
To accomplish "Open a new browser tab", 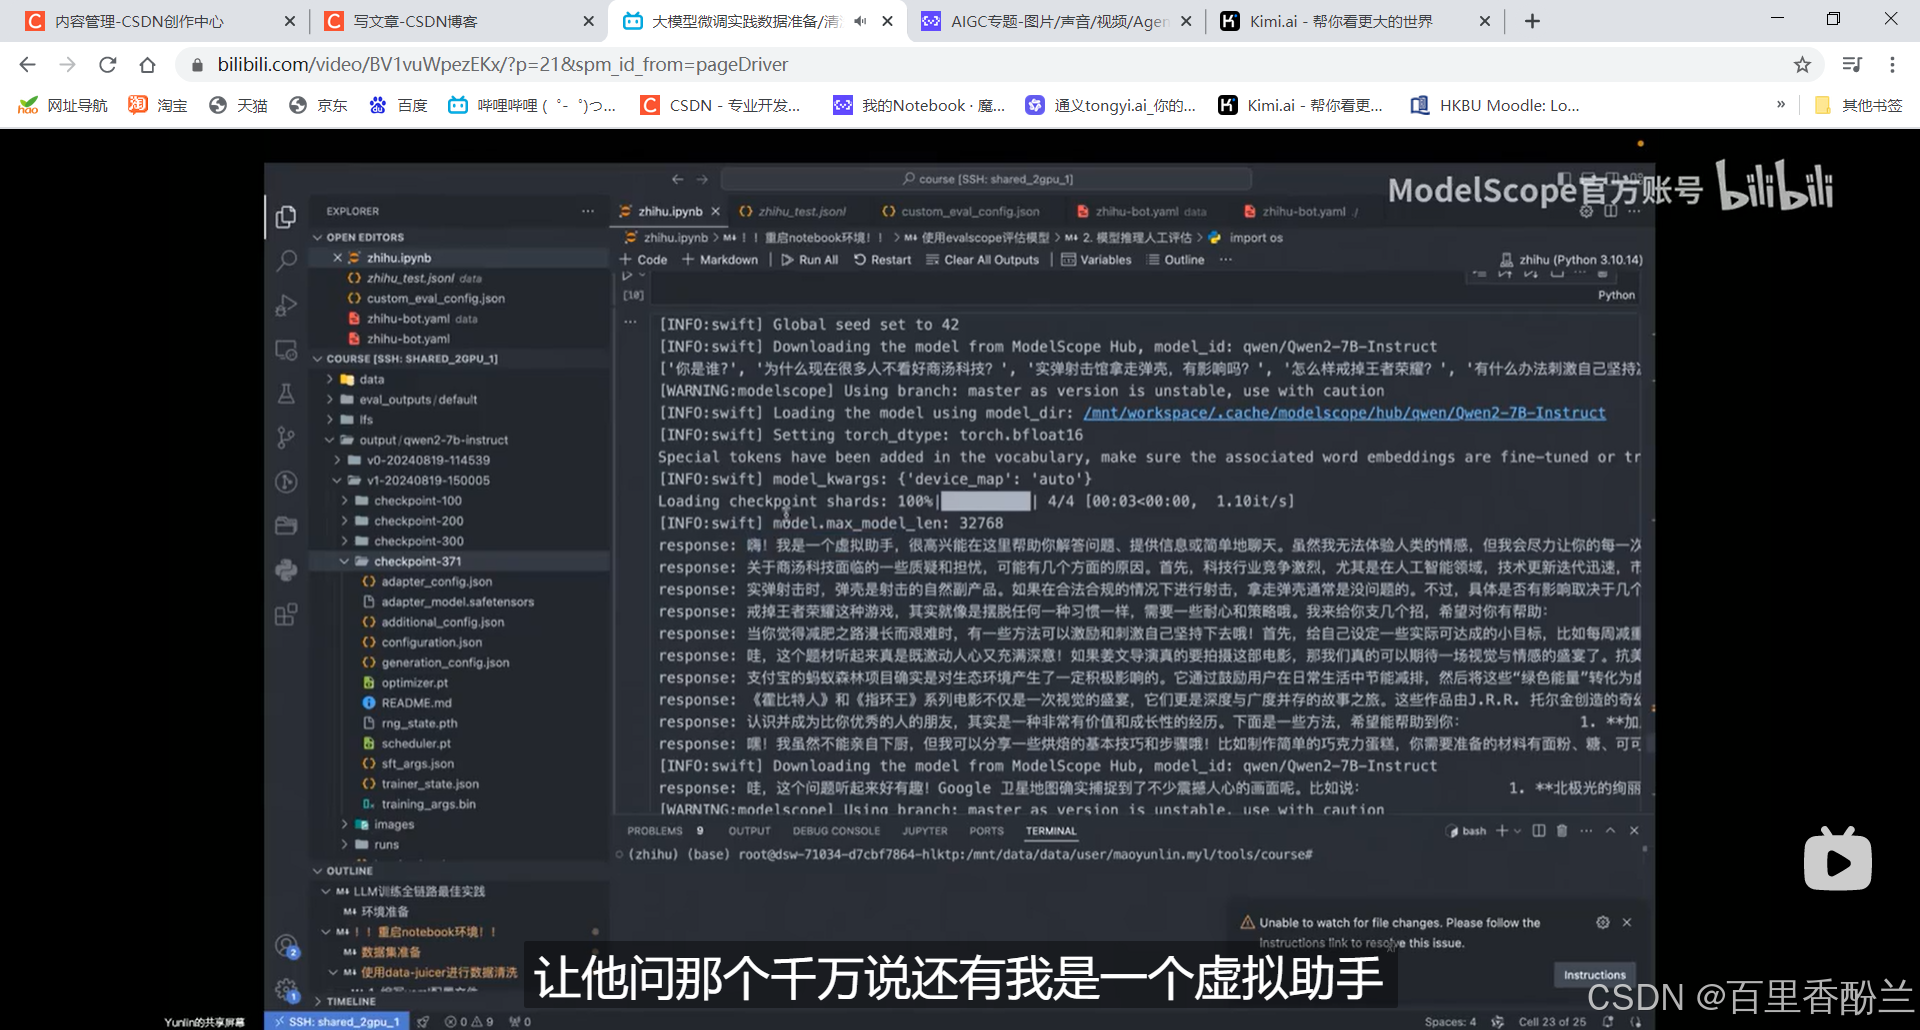I will click(x=1532, y=21).
